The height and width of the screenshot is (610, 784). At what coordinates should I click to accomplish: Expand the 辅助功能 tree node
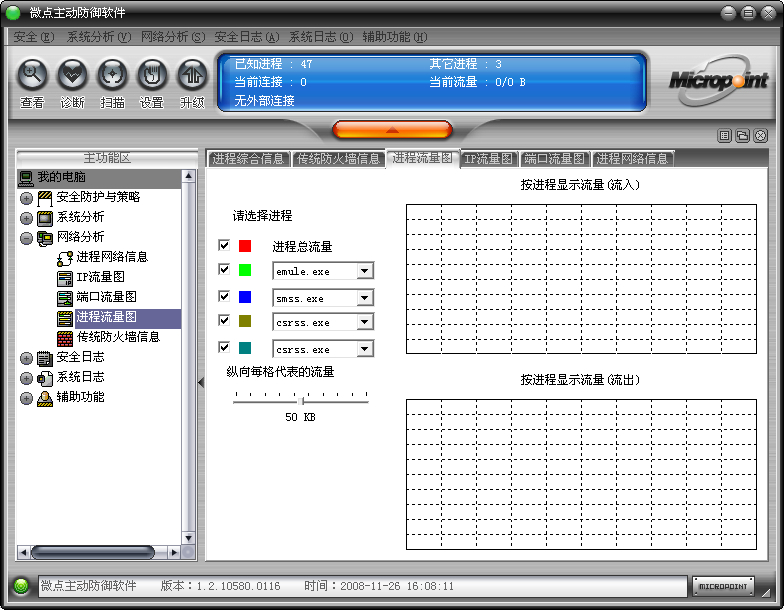26,398
